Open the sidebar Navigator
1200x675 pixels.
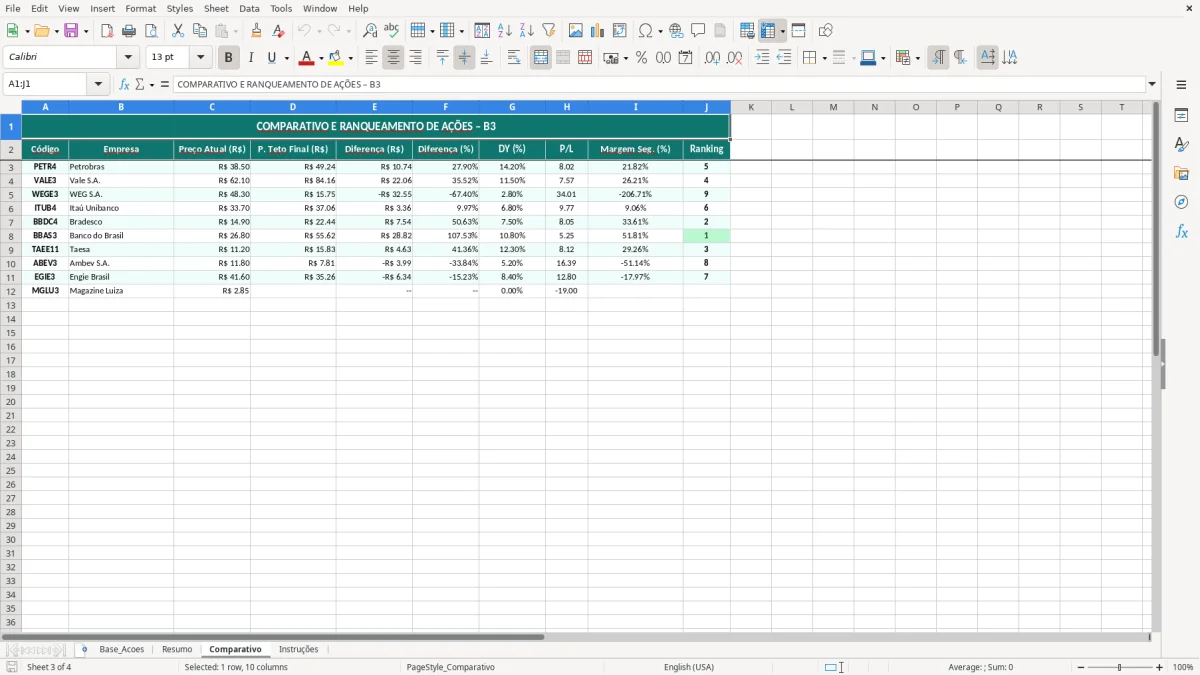tap(1181, 202)
